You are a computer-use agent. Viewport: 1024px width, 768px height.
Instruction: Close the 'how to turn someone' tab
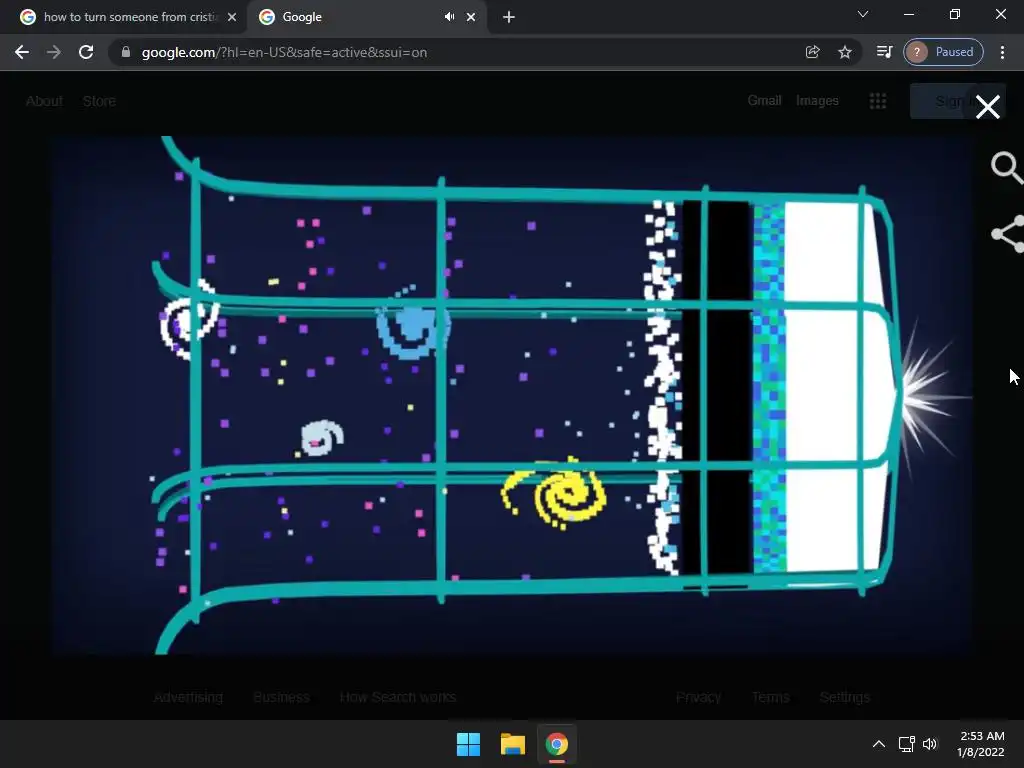coord(232,17)
